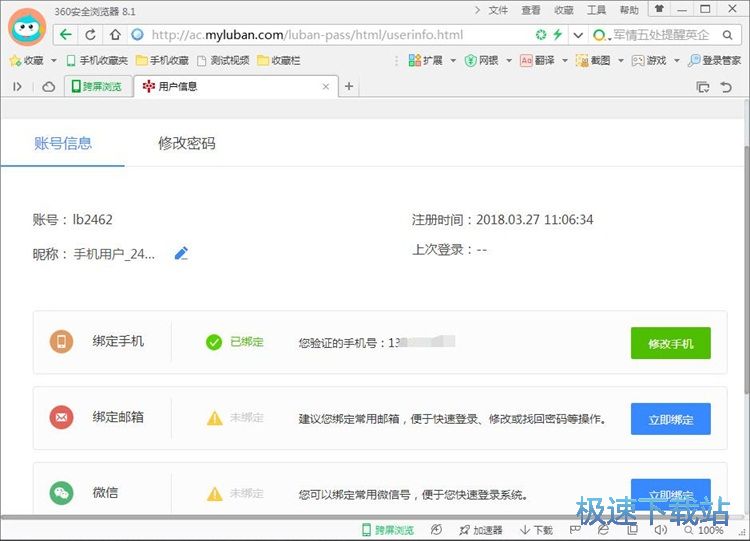Click the 截图 screenshot tool
Image resolution: width=750 pixels, height=541 pixels.
tap(593, 60)
